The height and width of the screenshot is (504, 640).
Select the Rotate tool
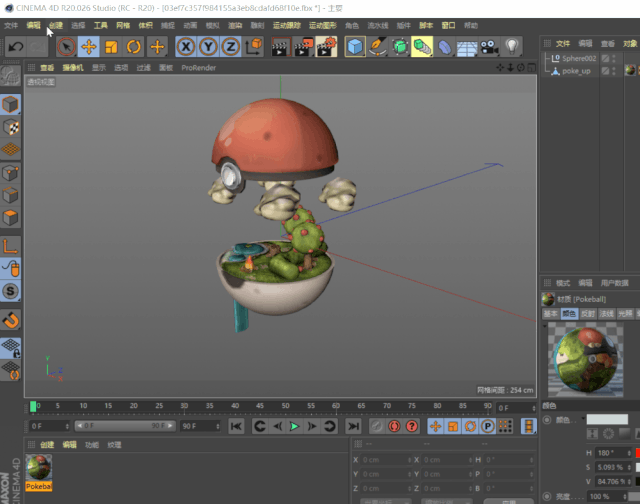coord(133,46)
